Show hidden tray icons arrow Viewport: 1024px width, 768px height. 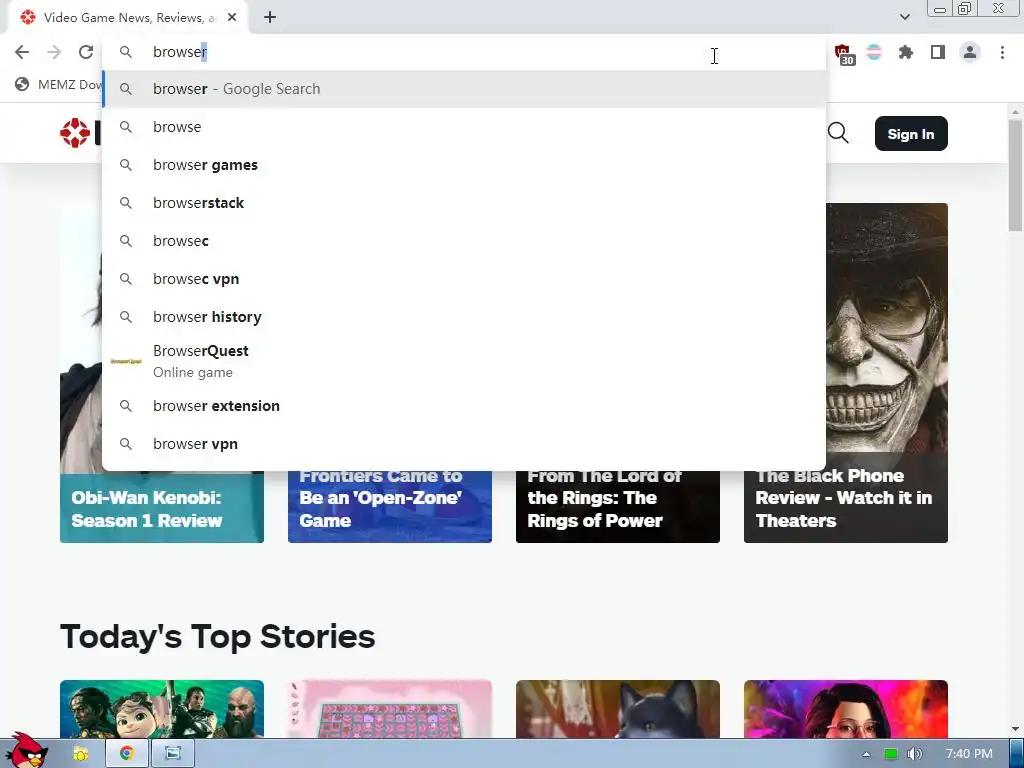tap(866, 754)
